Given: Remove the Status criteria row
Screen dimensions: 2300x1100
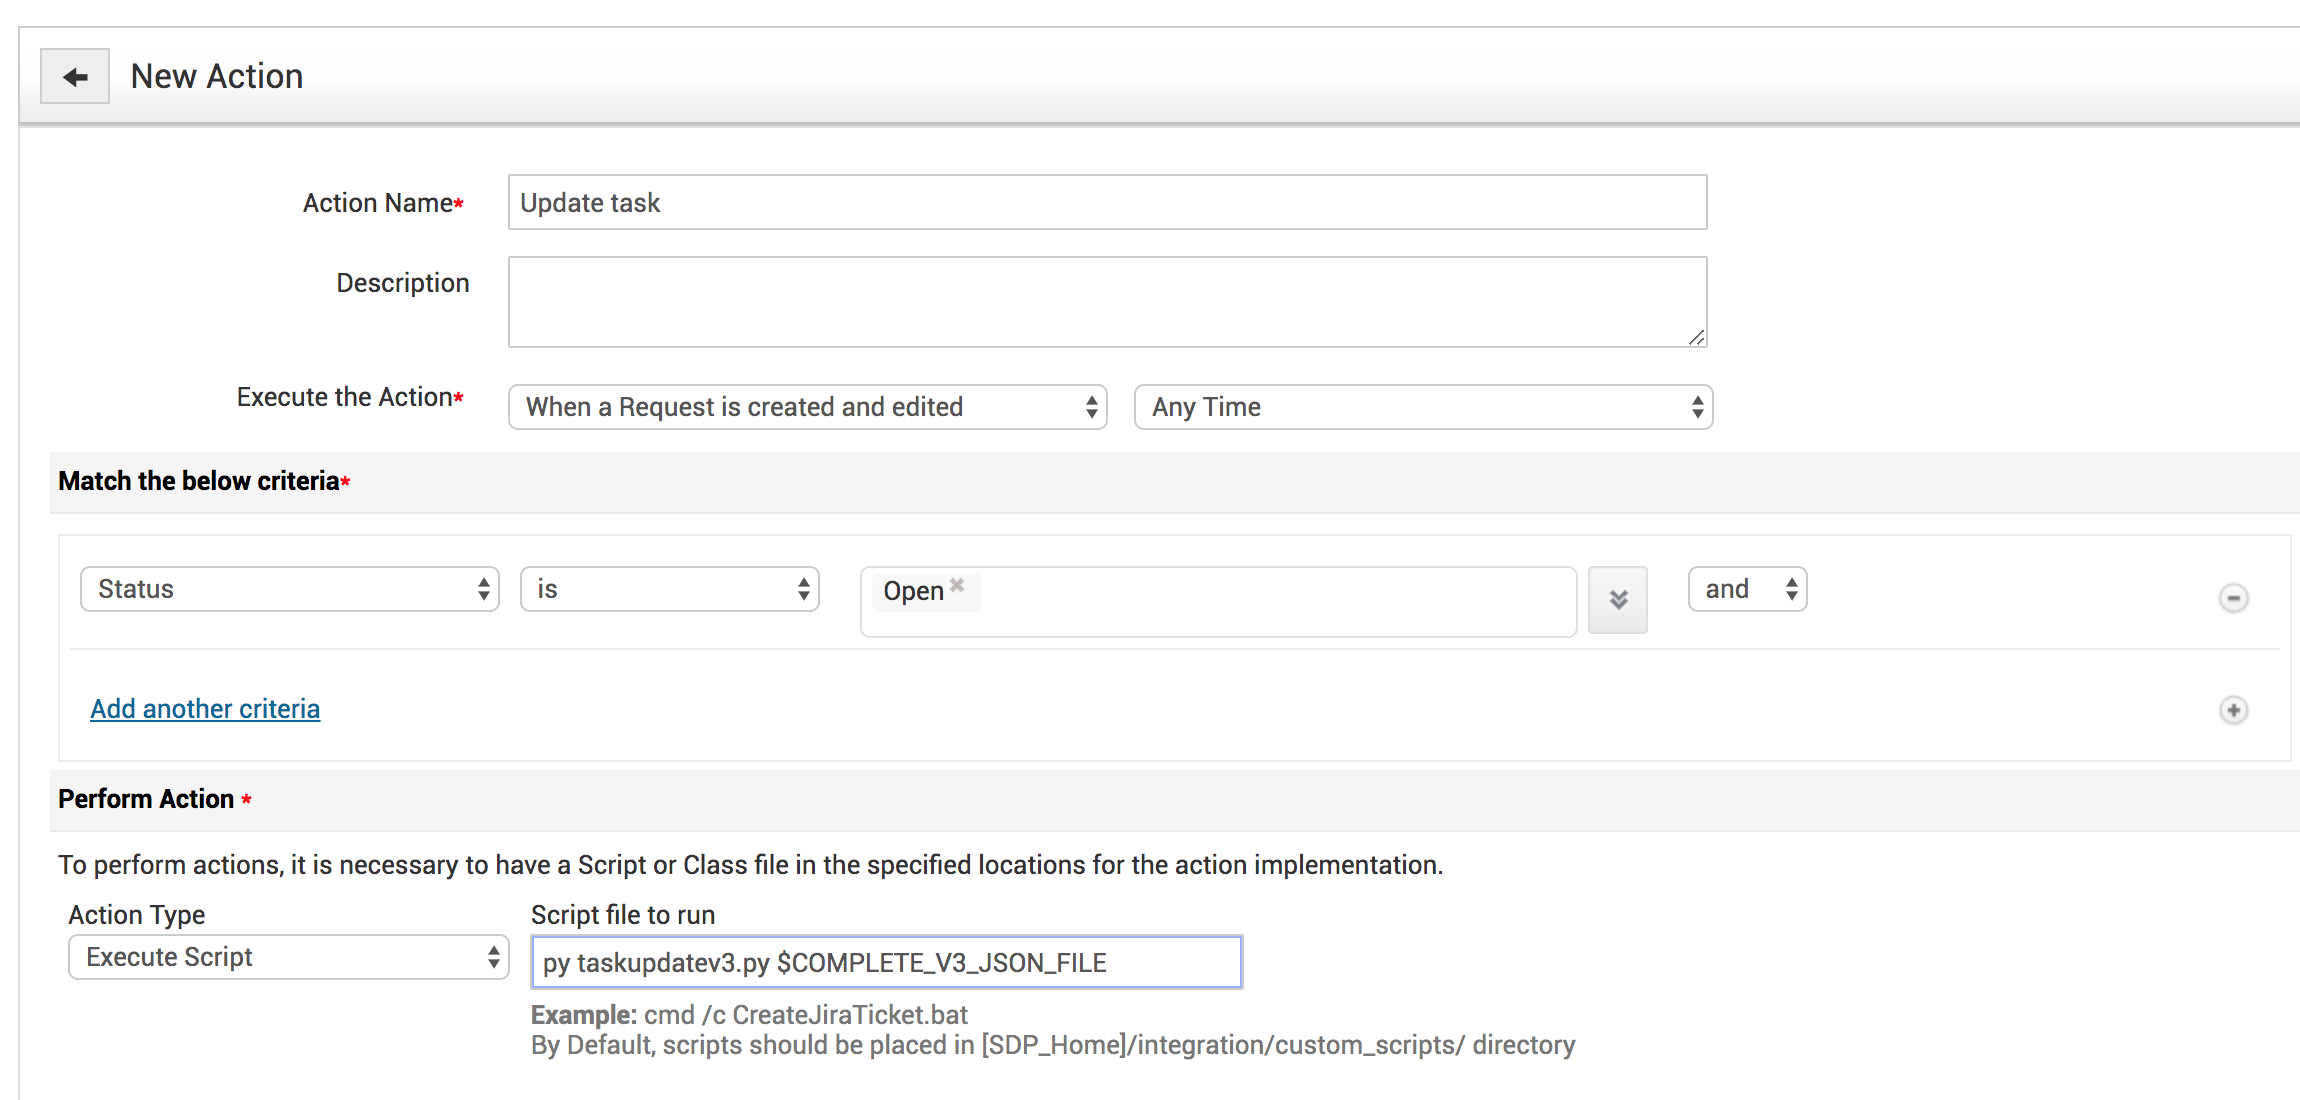Looking at the screenshot, I should pyautogui.click(x=2233, y=598).
